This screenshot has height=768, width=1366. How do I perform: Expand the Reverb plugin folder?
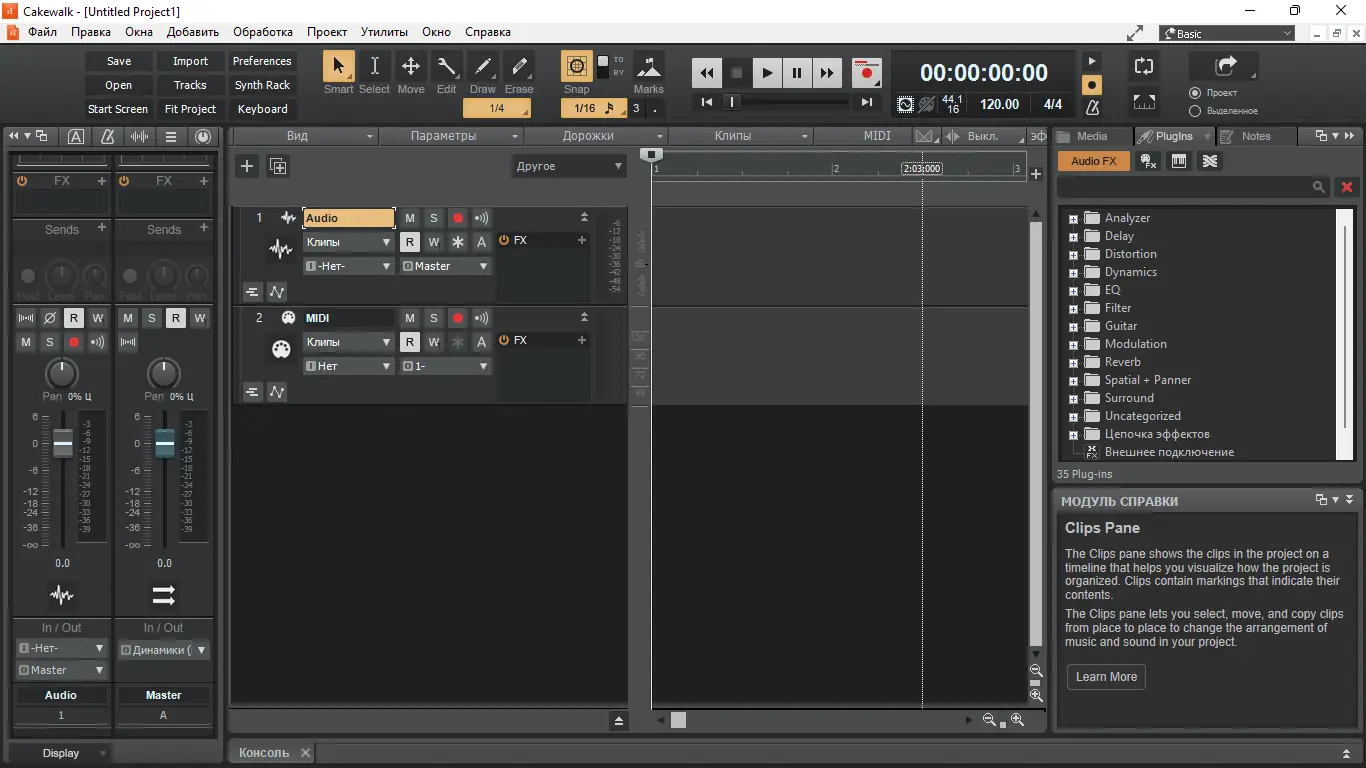tap(1073, 362)
